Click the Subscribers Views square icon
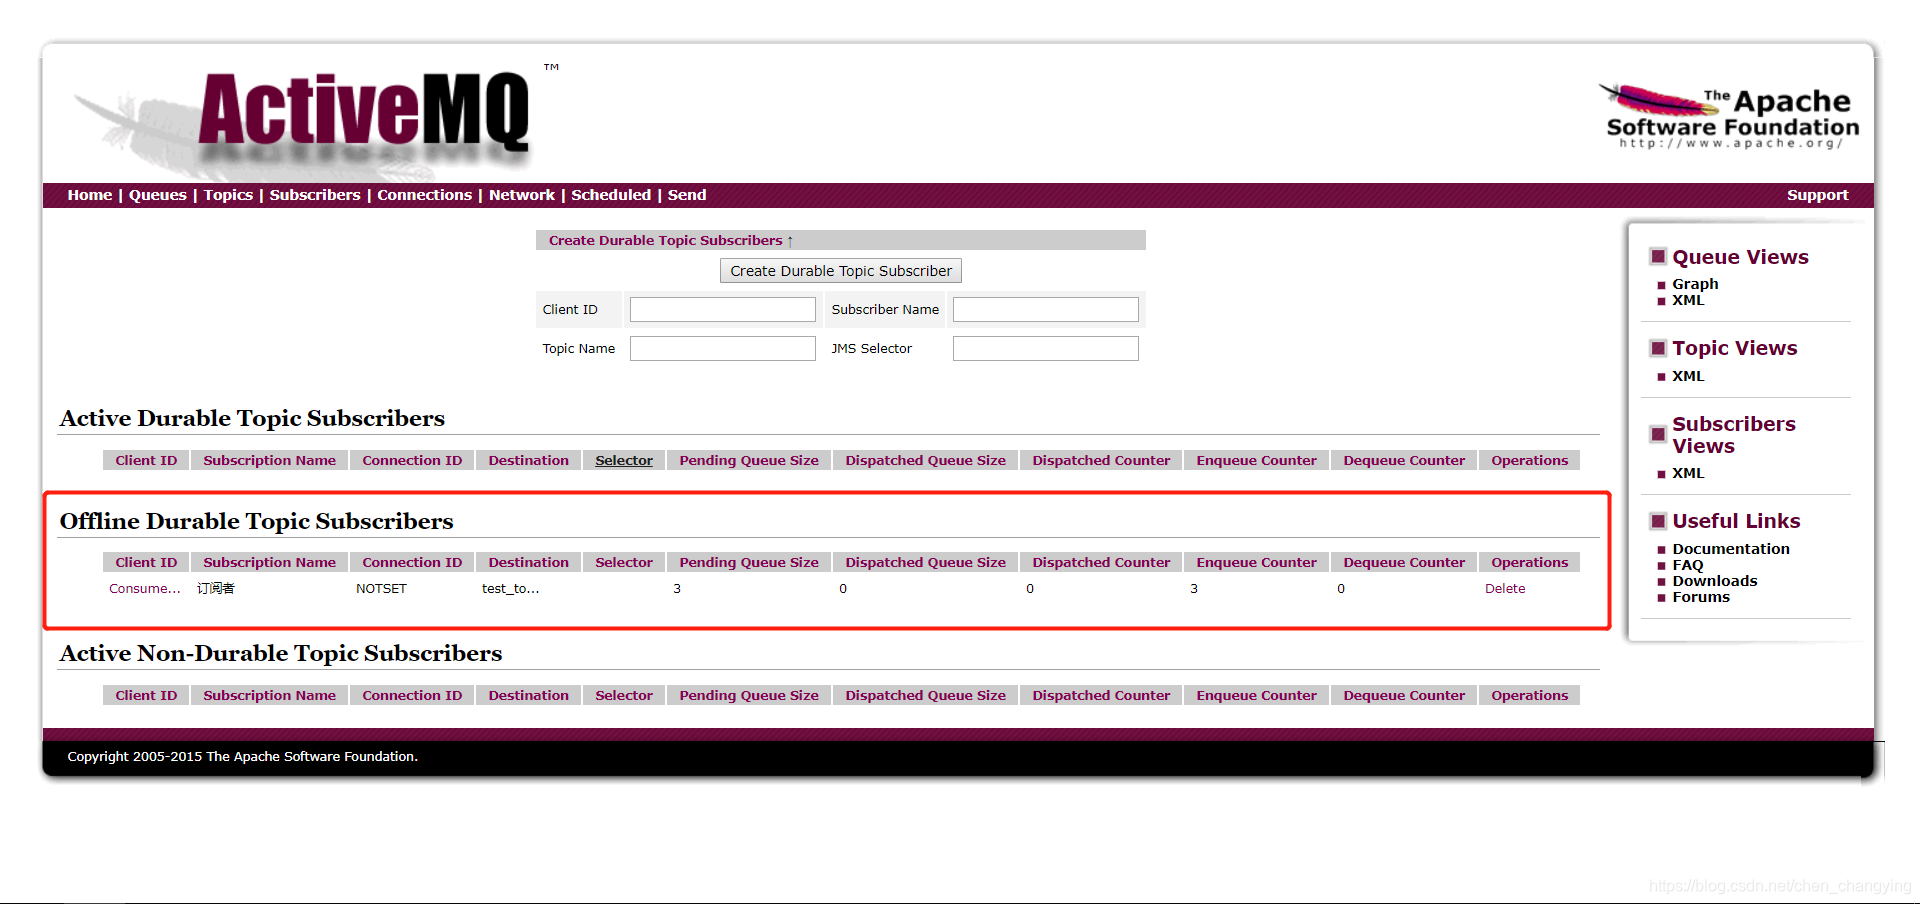The image size is (1920, 904). 1658,434
